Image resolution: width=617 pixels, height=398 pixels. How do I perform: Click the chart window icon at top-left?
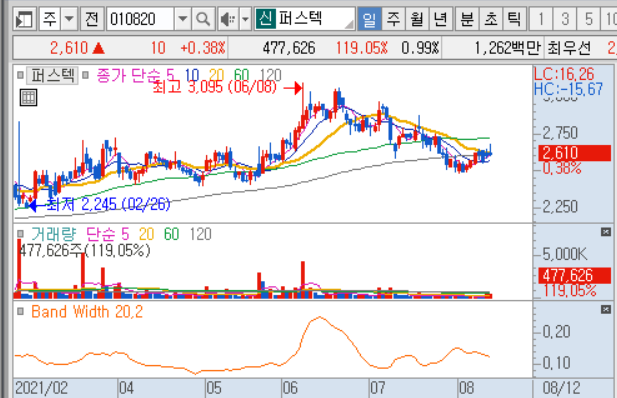coord(24,19)
